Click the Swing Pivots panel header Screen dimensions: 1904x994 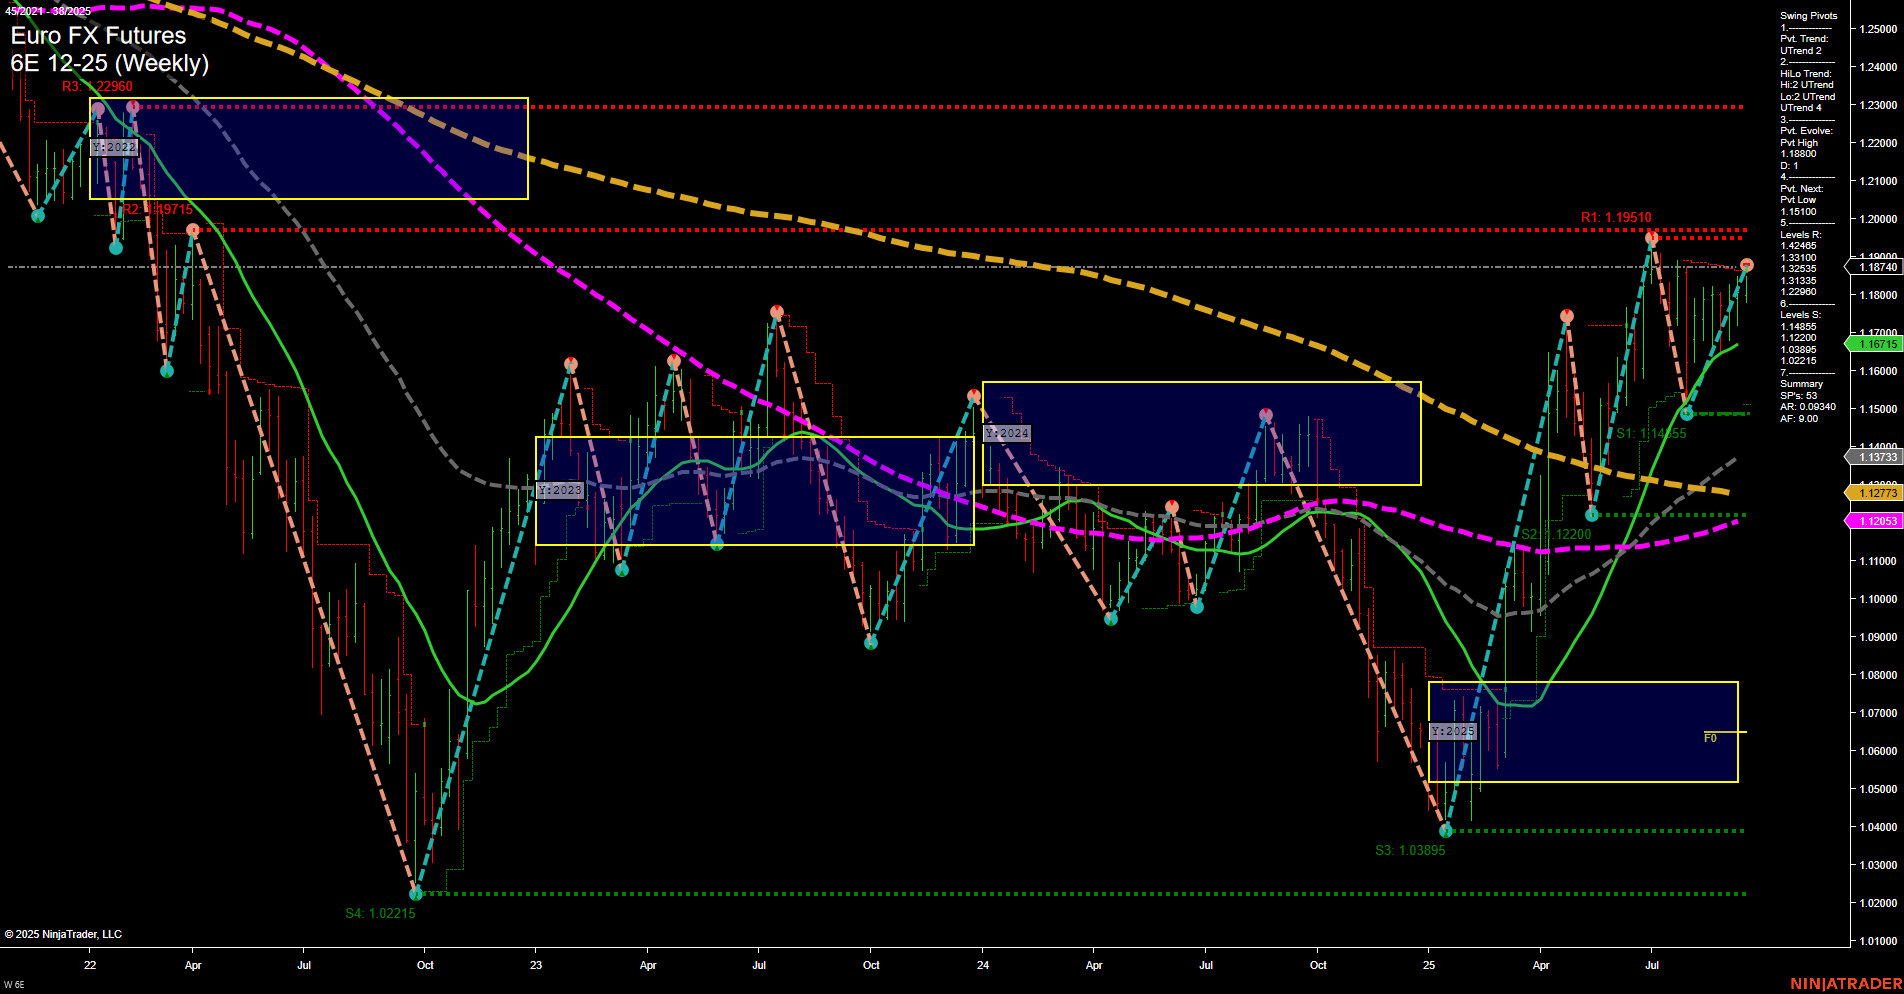(x=1807, y=15)
